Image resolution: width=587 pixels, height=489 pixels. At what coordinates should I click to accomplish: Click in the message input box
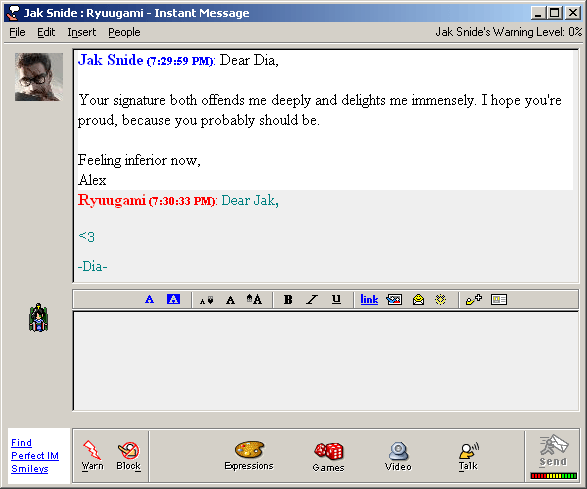(x=326, y=361)
